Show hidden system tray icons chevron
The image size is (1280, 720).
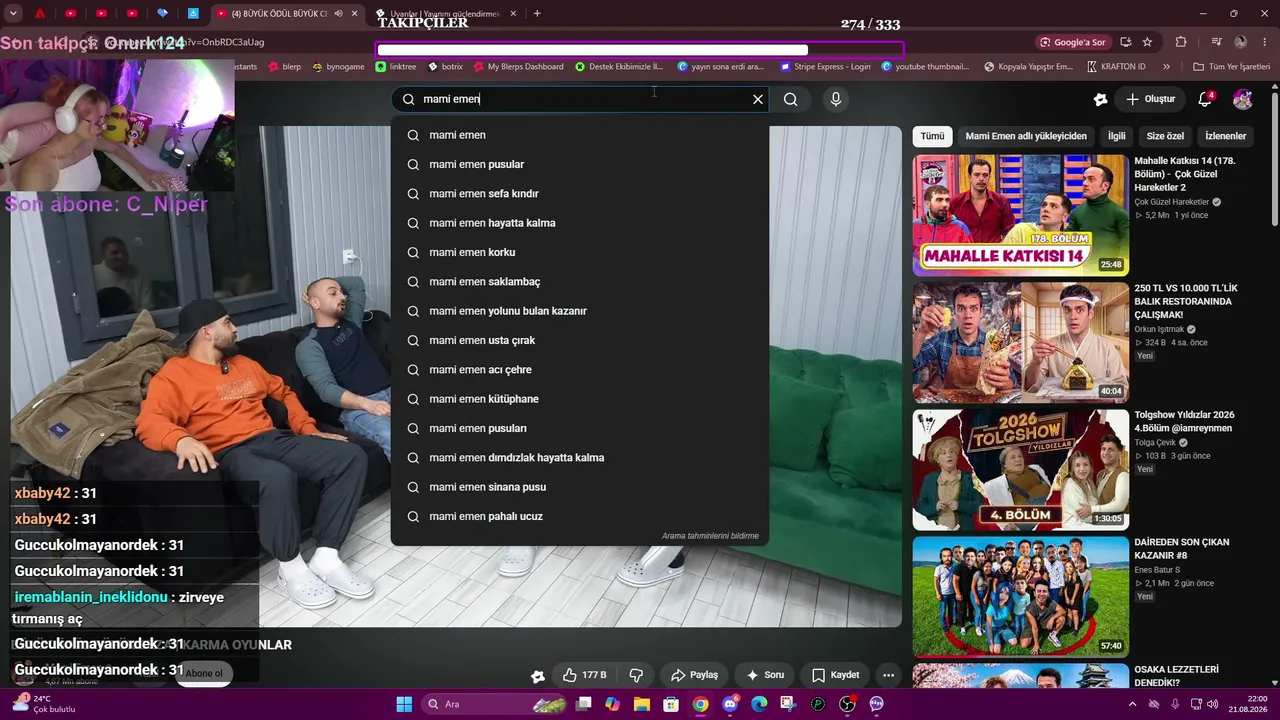coord(1133,704)
